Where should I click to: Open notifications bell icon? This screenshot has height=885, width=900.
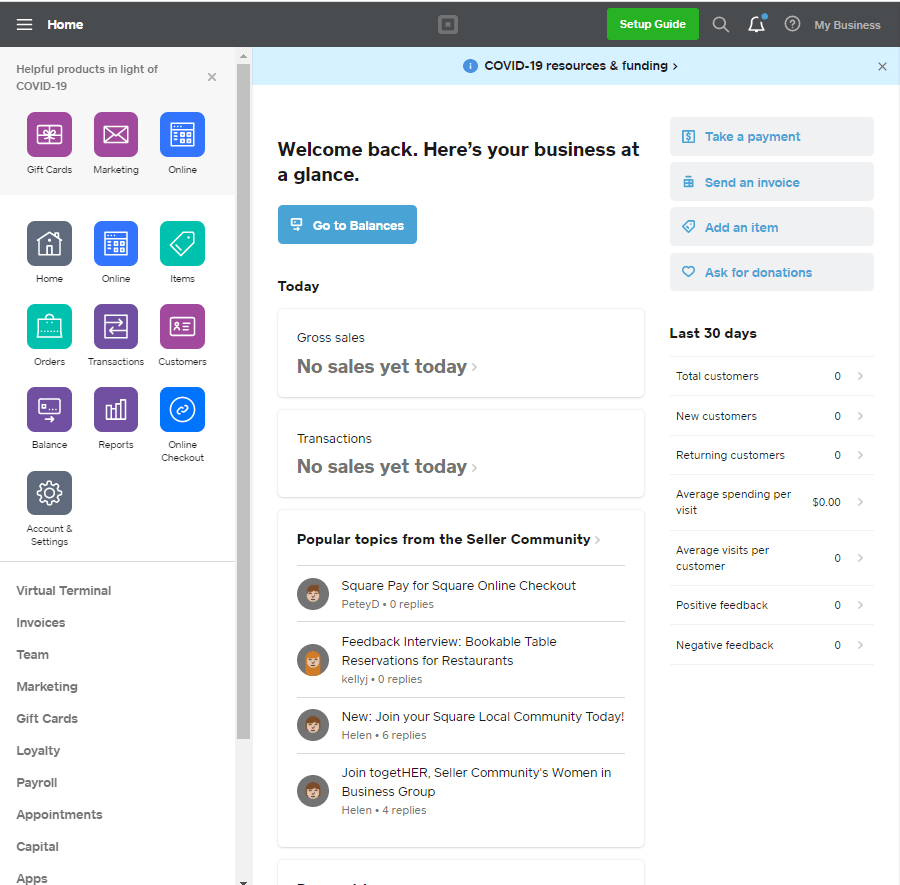pos(757,24)
